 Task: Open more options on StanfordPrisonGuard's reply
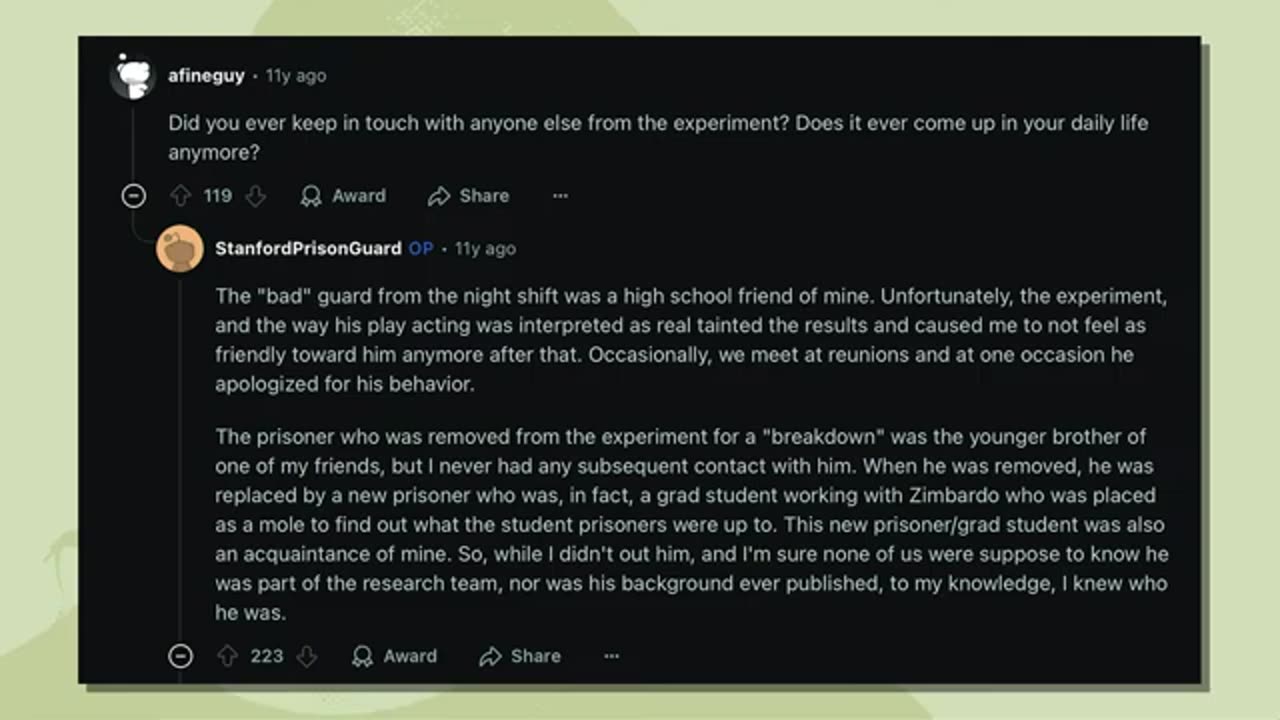click(612, 656)
